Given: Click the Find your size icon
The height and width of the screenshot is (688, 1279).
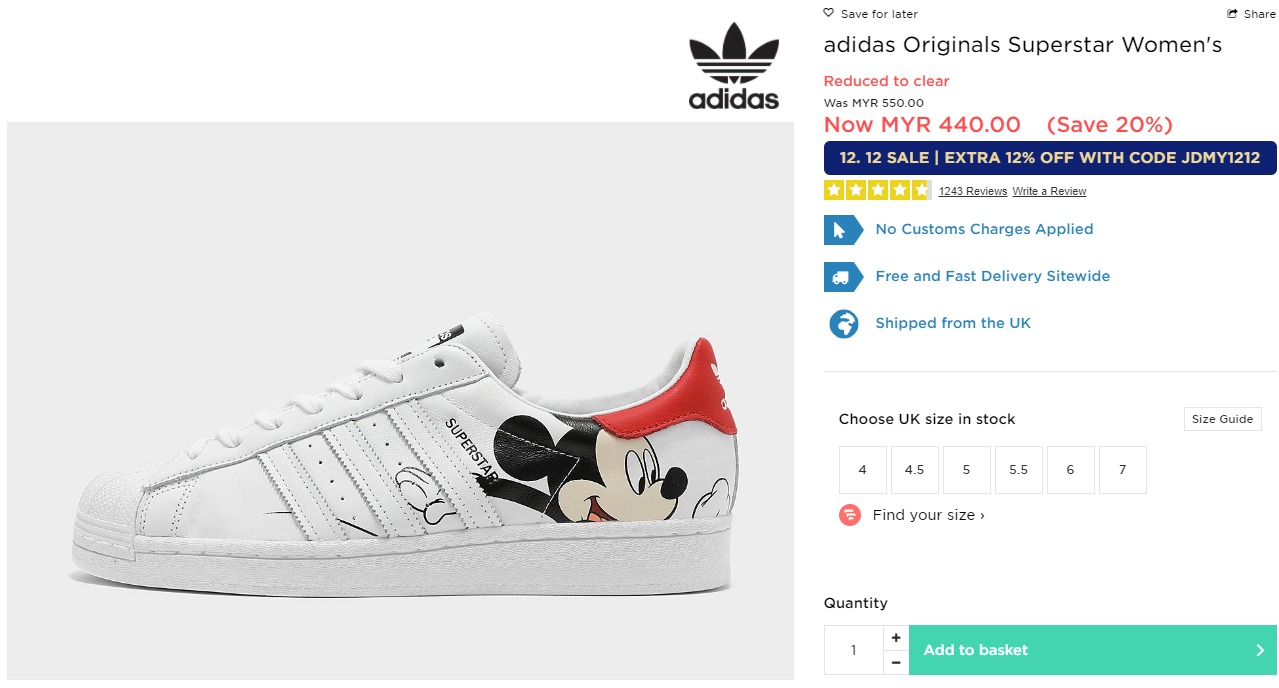Looking at the screenshot, I should click(x=850, y=516).
